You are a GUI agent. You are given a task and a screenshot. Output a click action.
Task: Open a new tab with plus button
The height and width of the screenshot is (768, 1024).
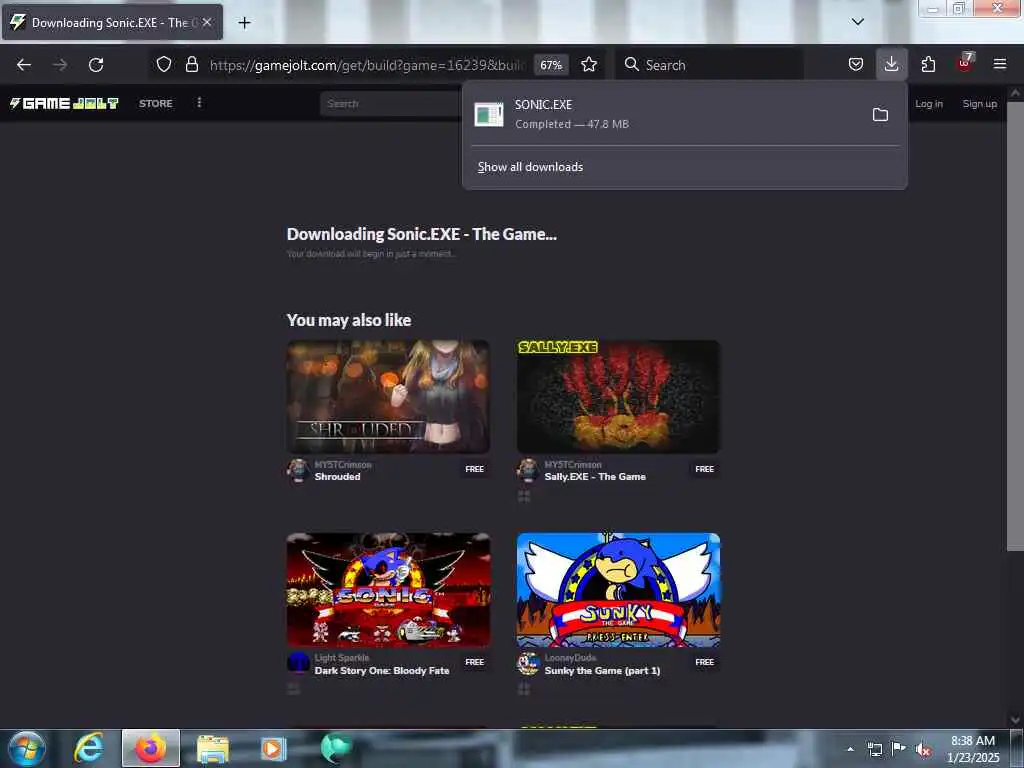tap(244, 23)
